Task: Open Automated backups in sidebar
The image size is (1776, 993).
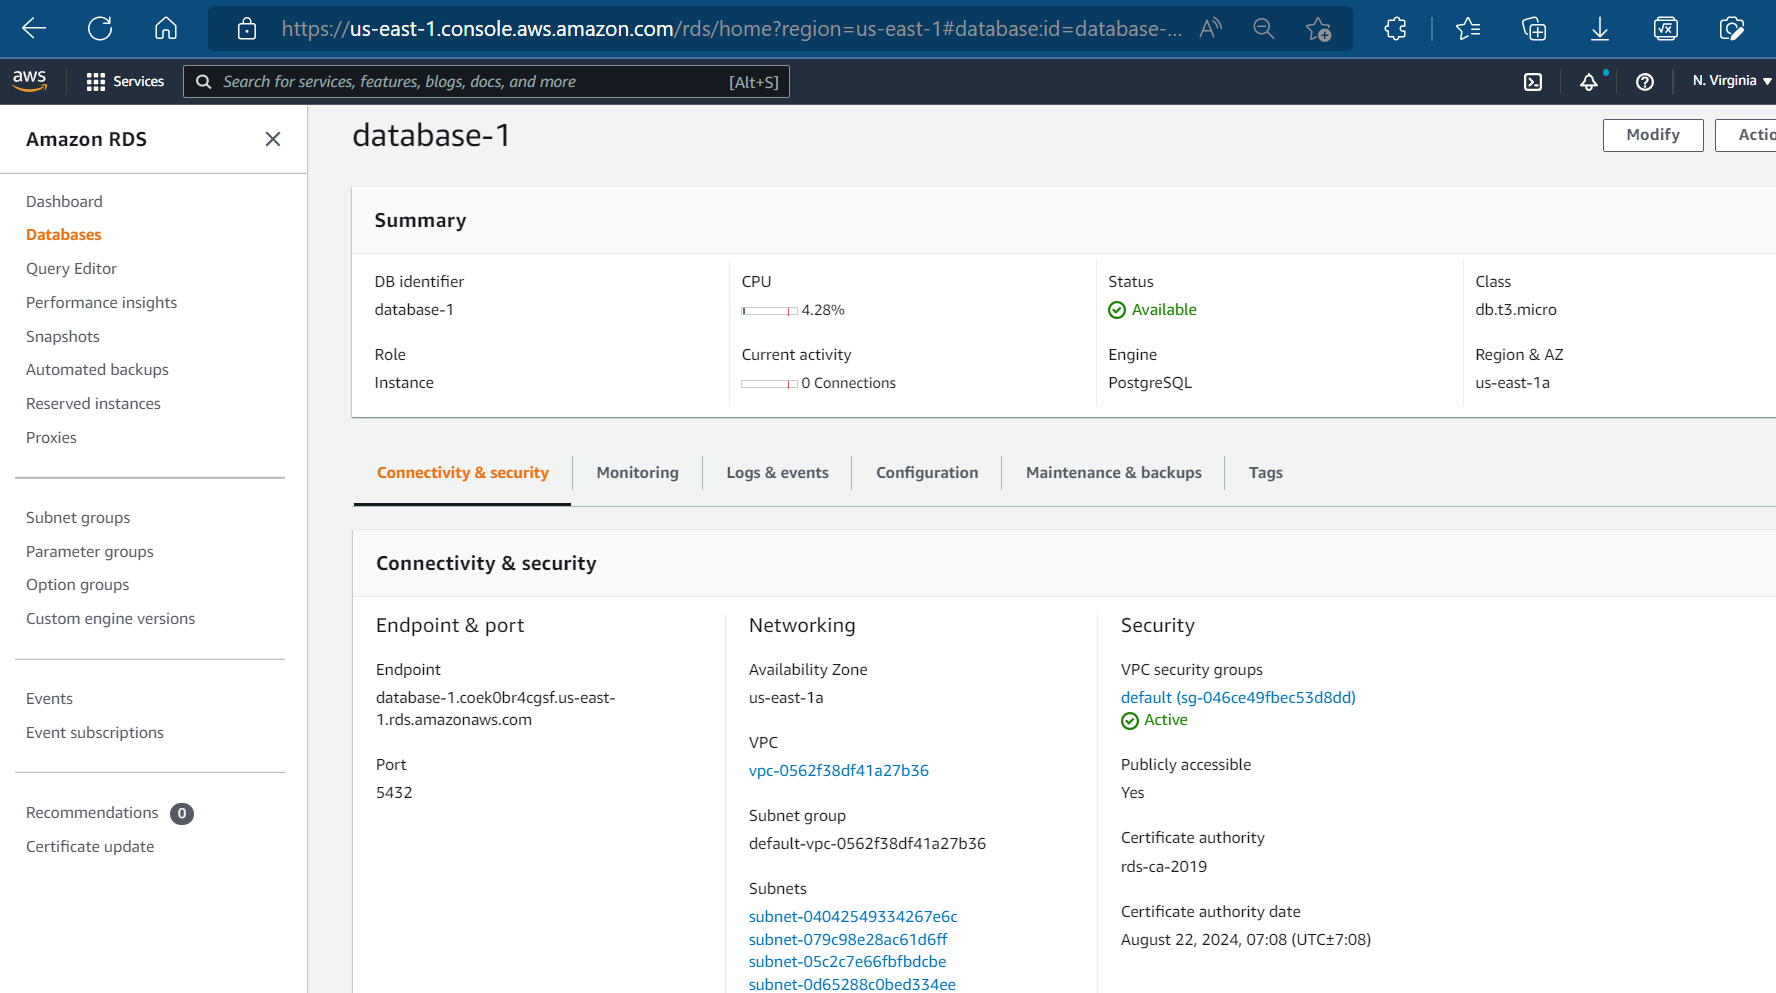Action: coord(97,370)
